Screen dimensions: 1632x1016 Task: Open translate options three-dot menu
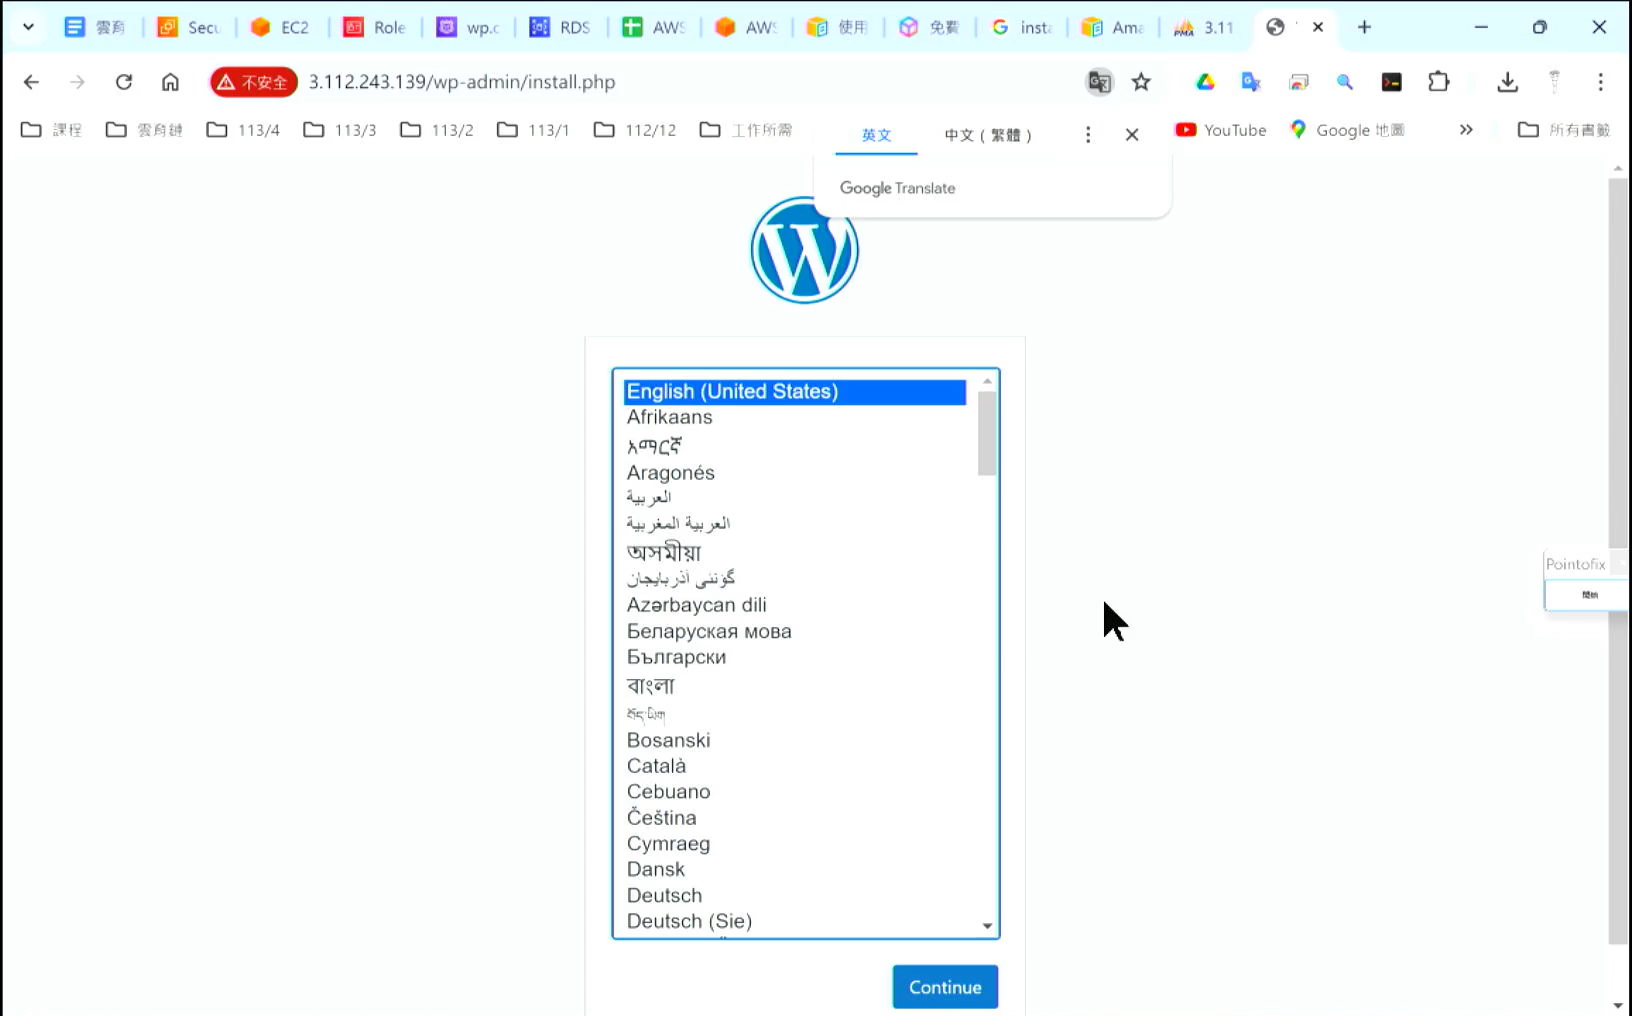[1087, 135]
